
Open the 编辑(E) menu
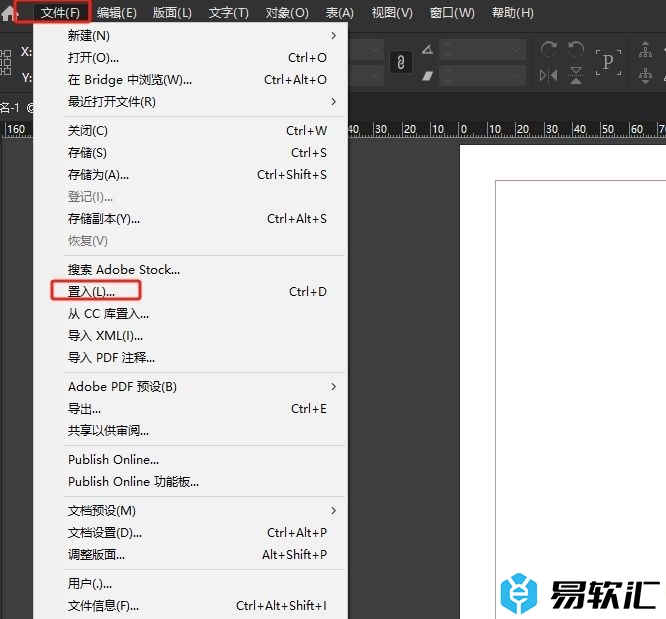point(117,13)
